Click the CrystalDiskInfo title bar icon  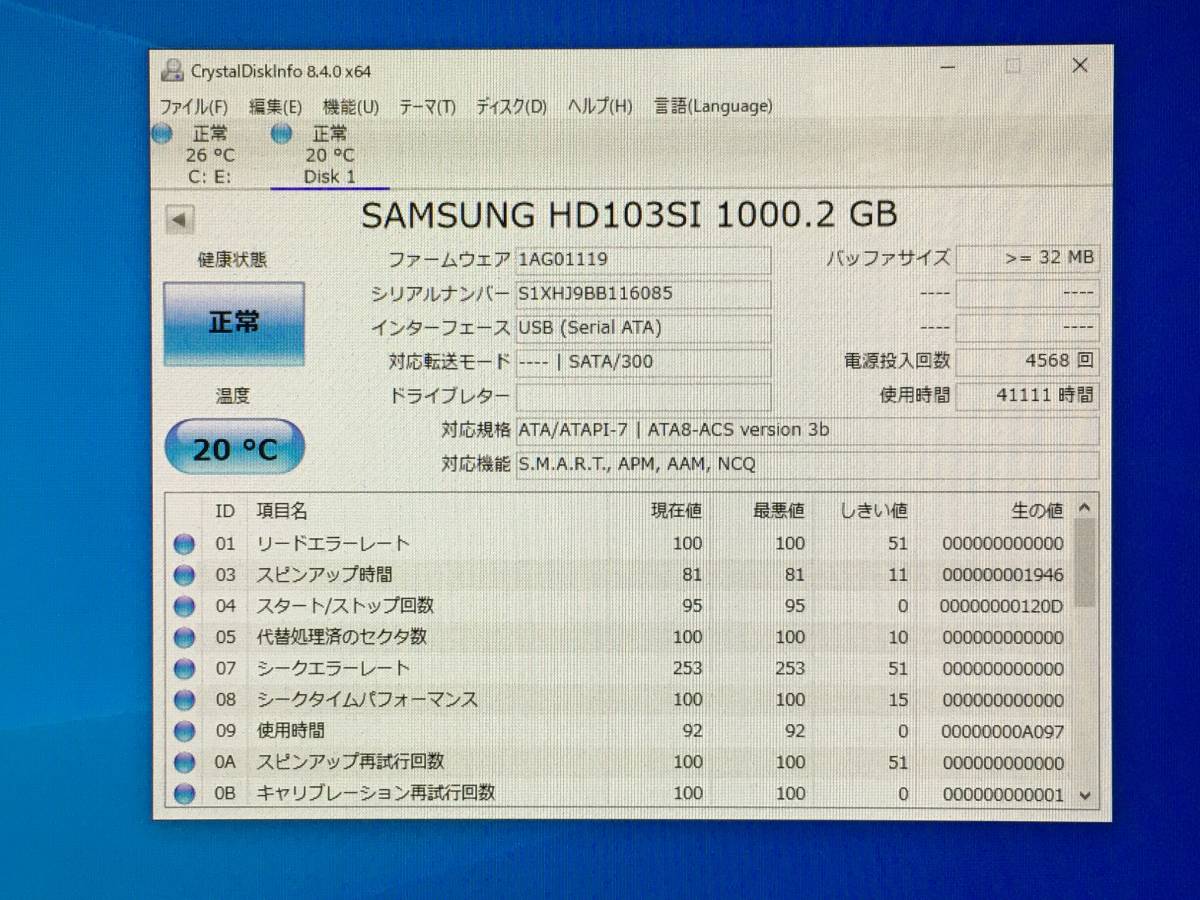(x=173, y=71)
